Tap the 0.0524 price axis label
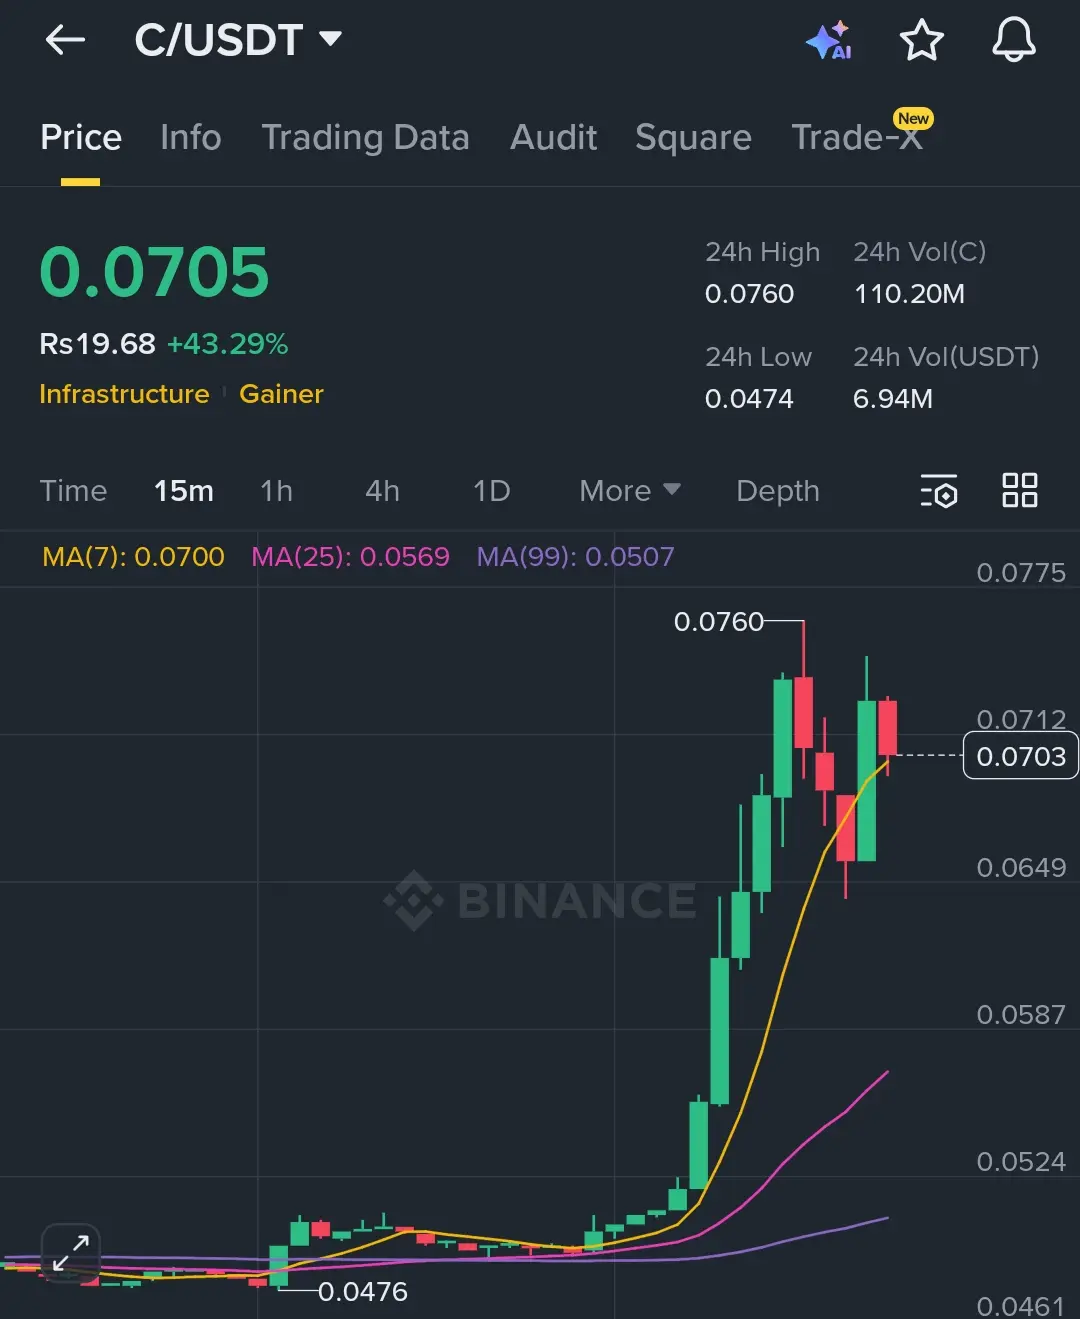This screenshot has width=1080, height=1319. (x=1021, y=1162)
